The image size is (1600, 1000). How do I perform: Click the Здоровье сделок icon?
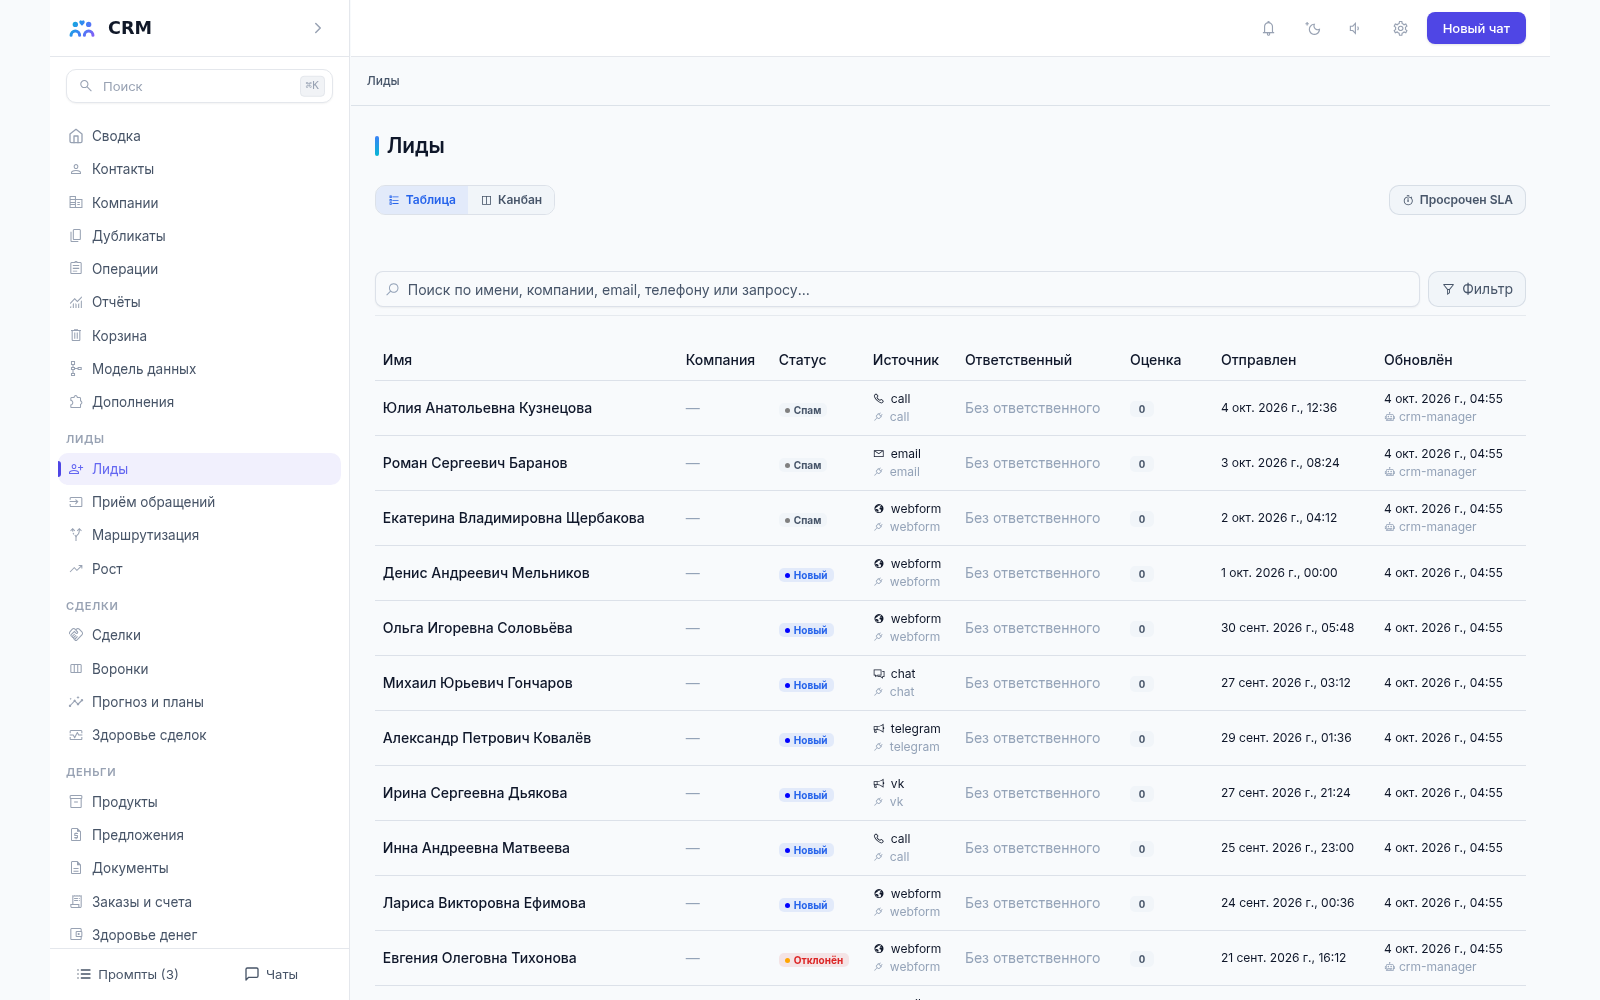[76, 735]
